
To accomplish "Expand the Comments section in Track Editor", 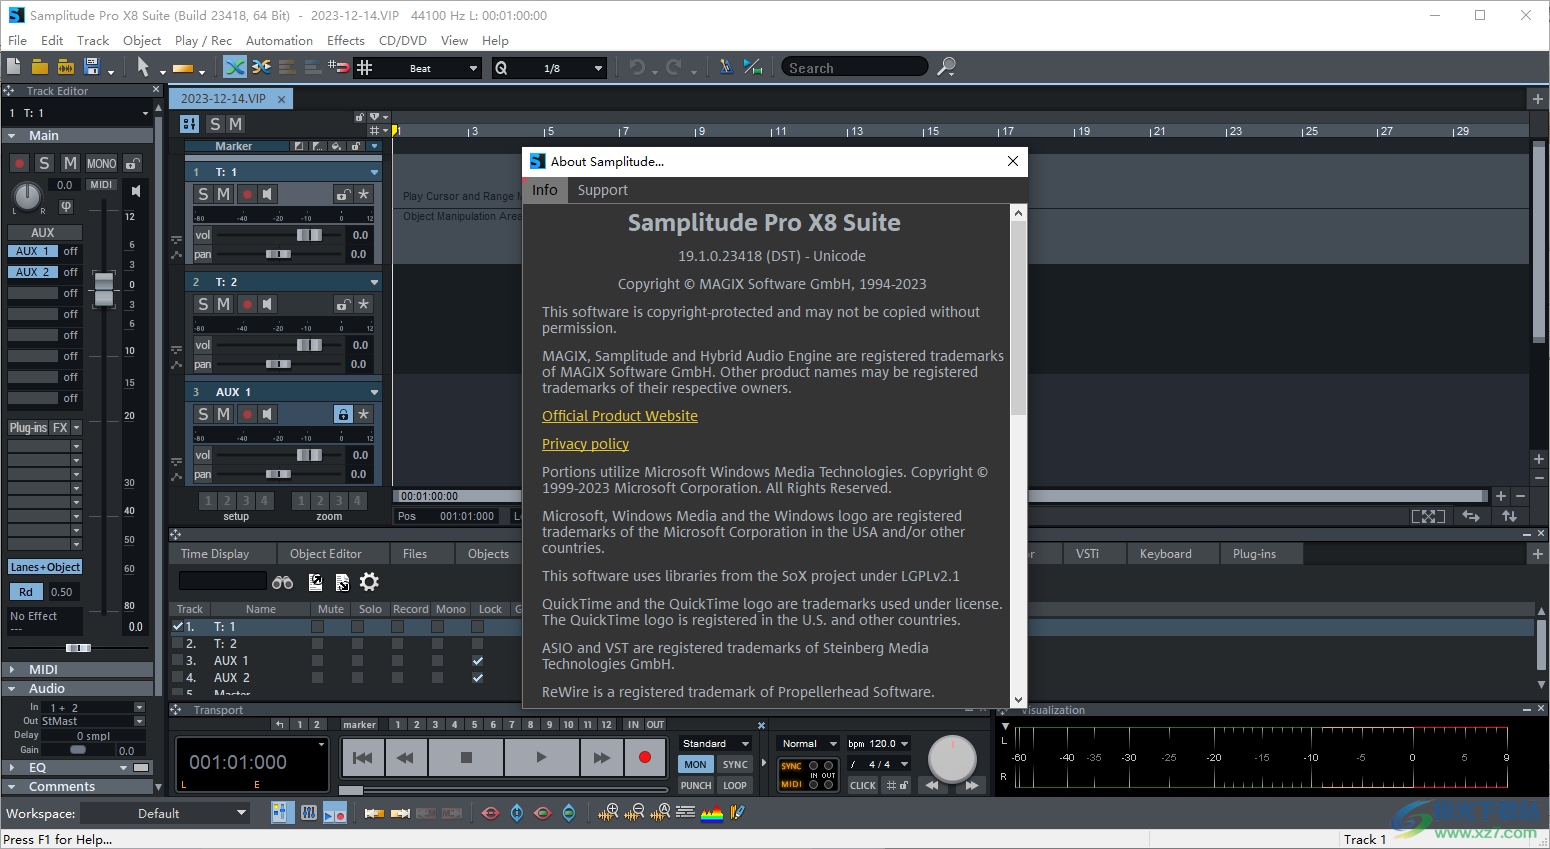I will click(12, 786).
